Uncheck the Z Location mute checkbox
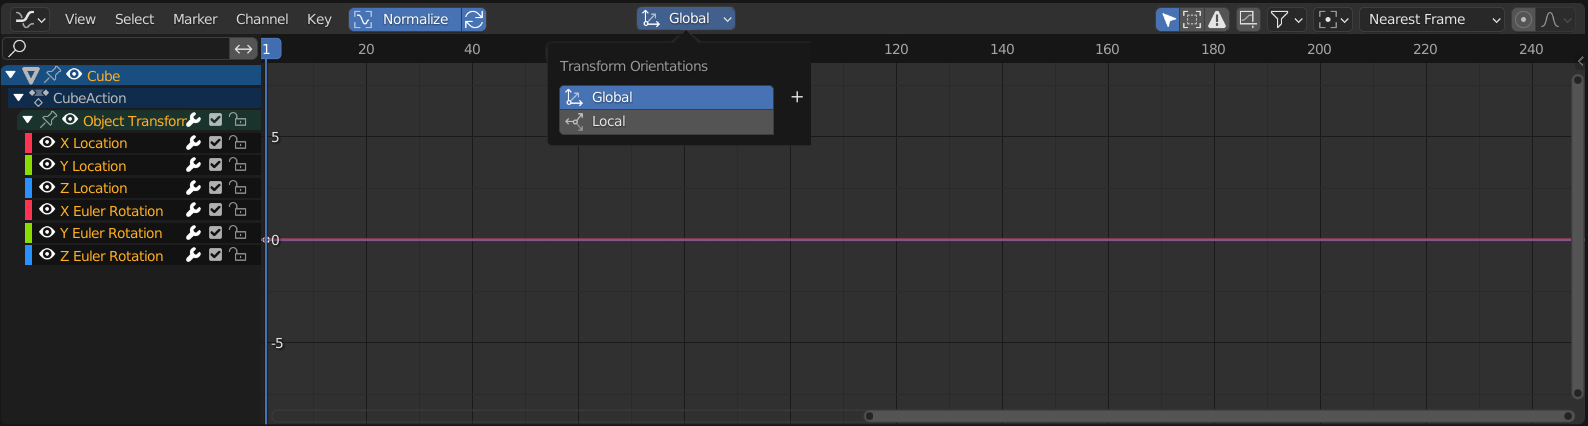Screen dimensions: 1588x426 pyautogui.click(x=215, y=188)
